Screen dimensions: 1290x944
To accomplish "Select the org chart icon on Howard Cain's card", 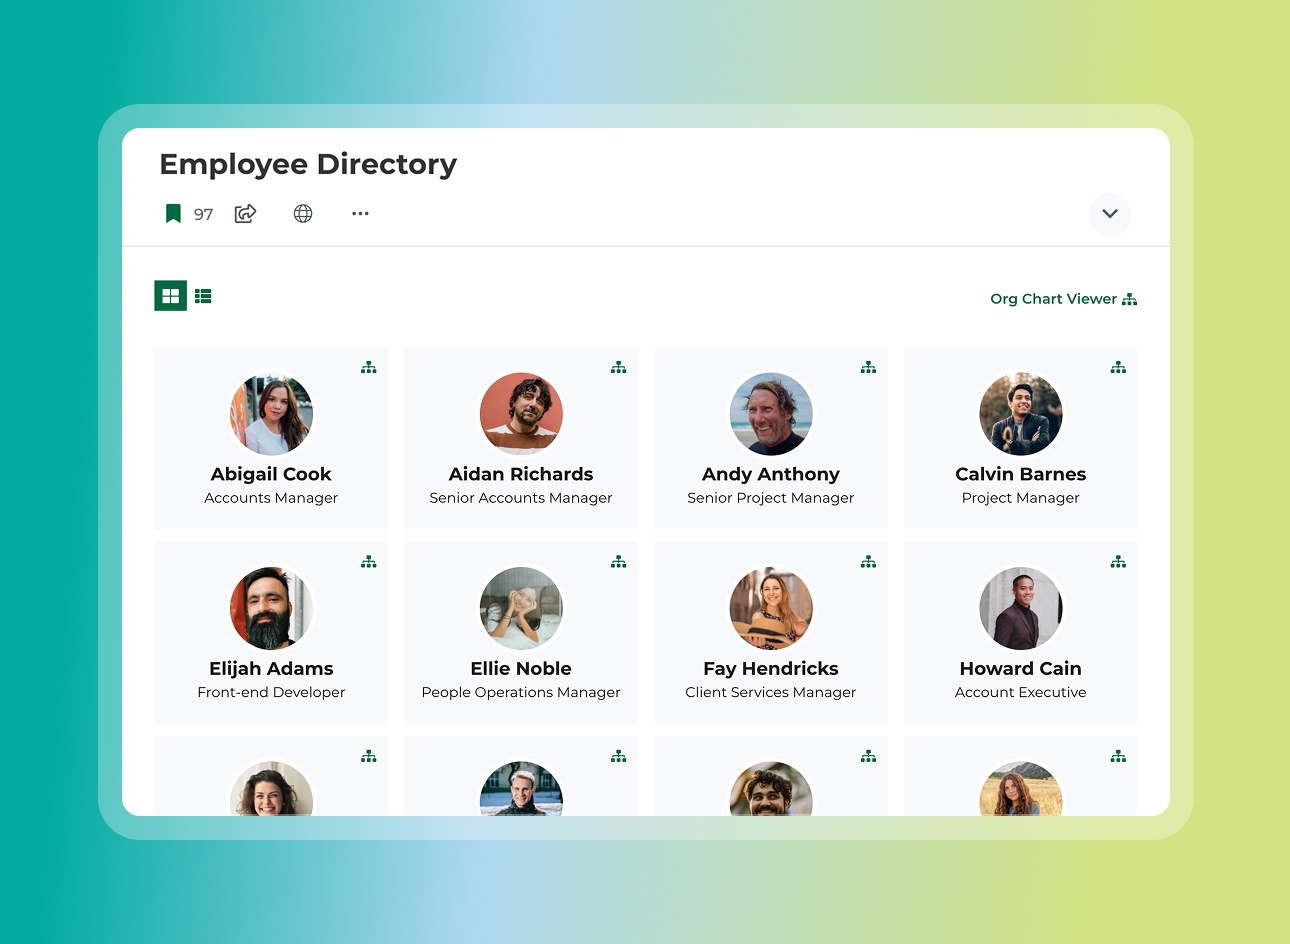I will (x=1118, y=561).
